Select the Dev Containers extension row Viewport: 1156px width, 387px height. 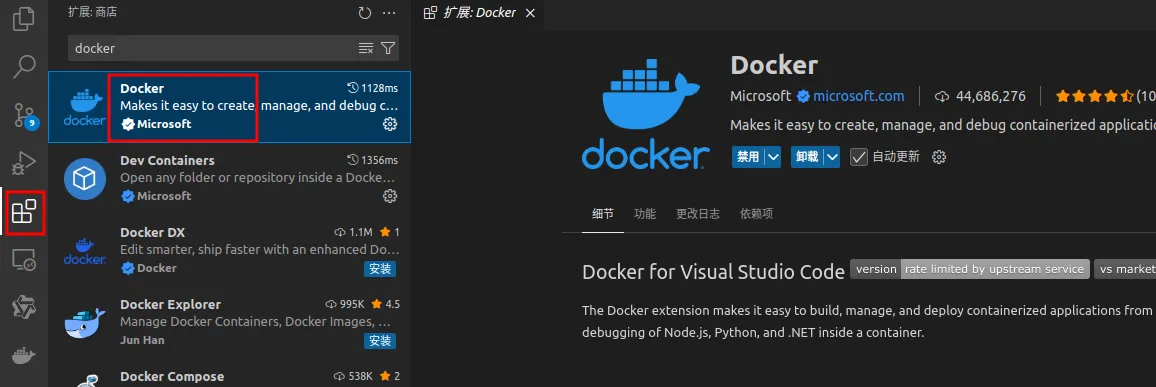[229, 178]
